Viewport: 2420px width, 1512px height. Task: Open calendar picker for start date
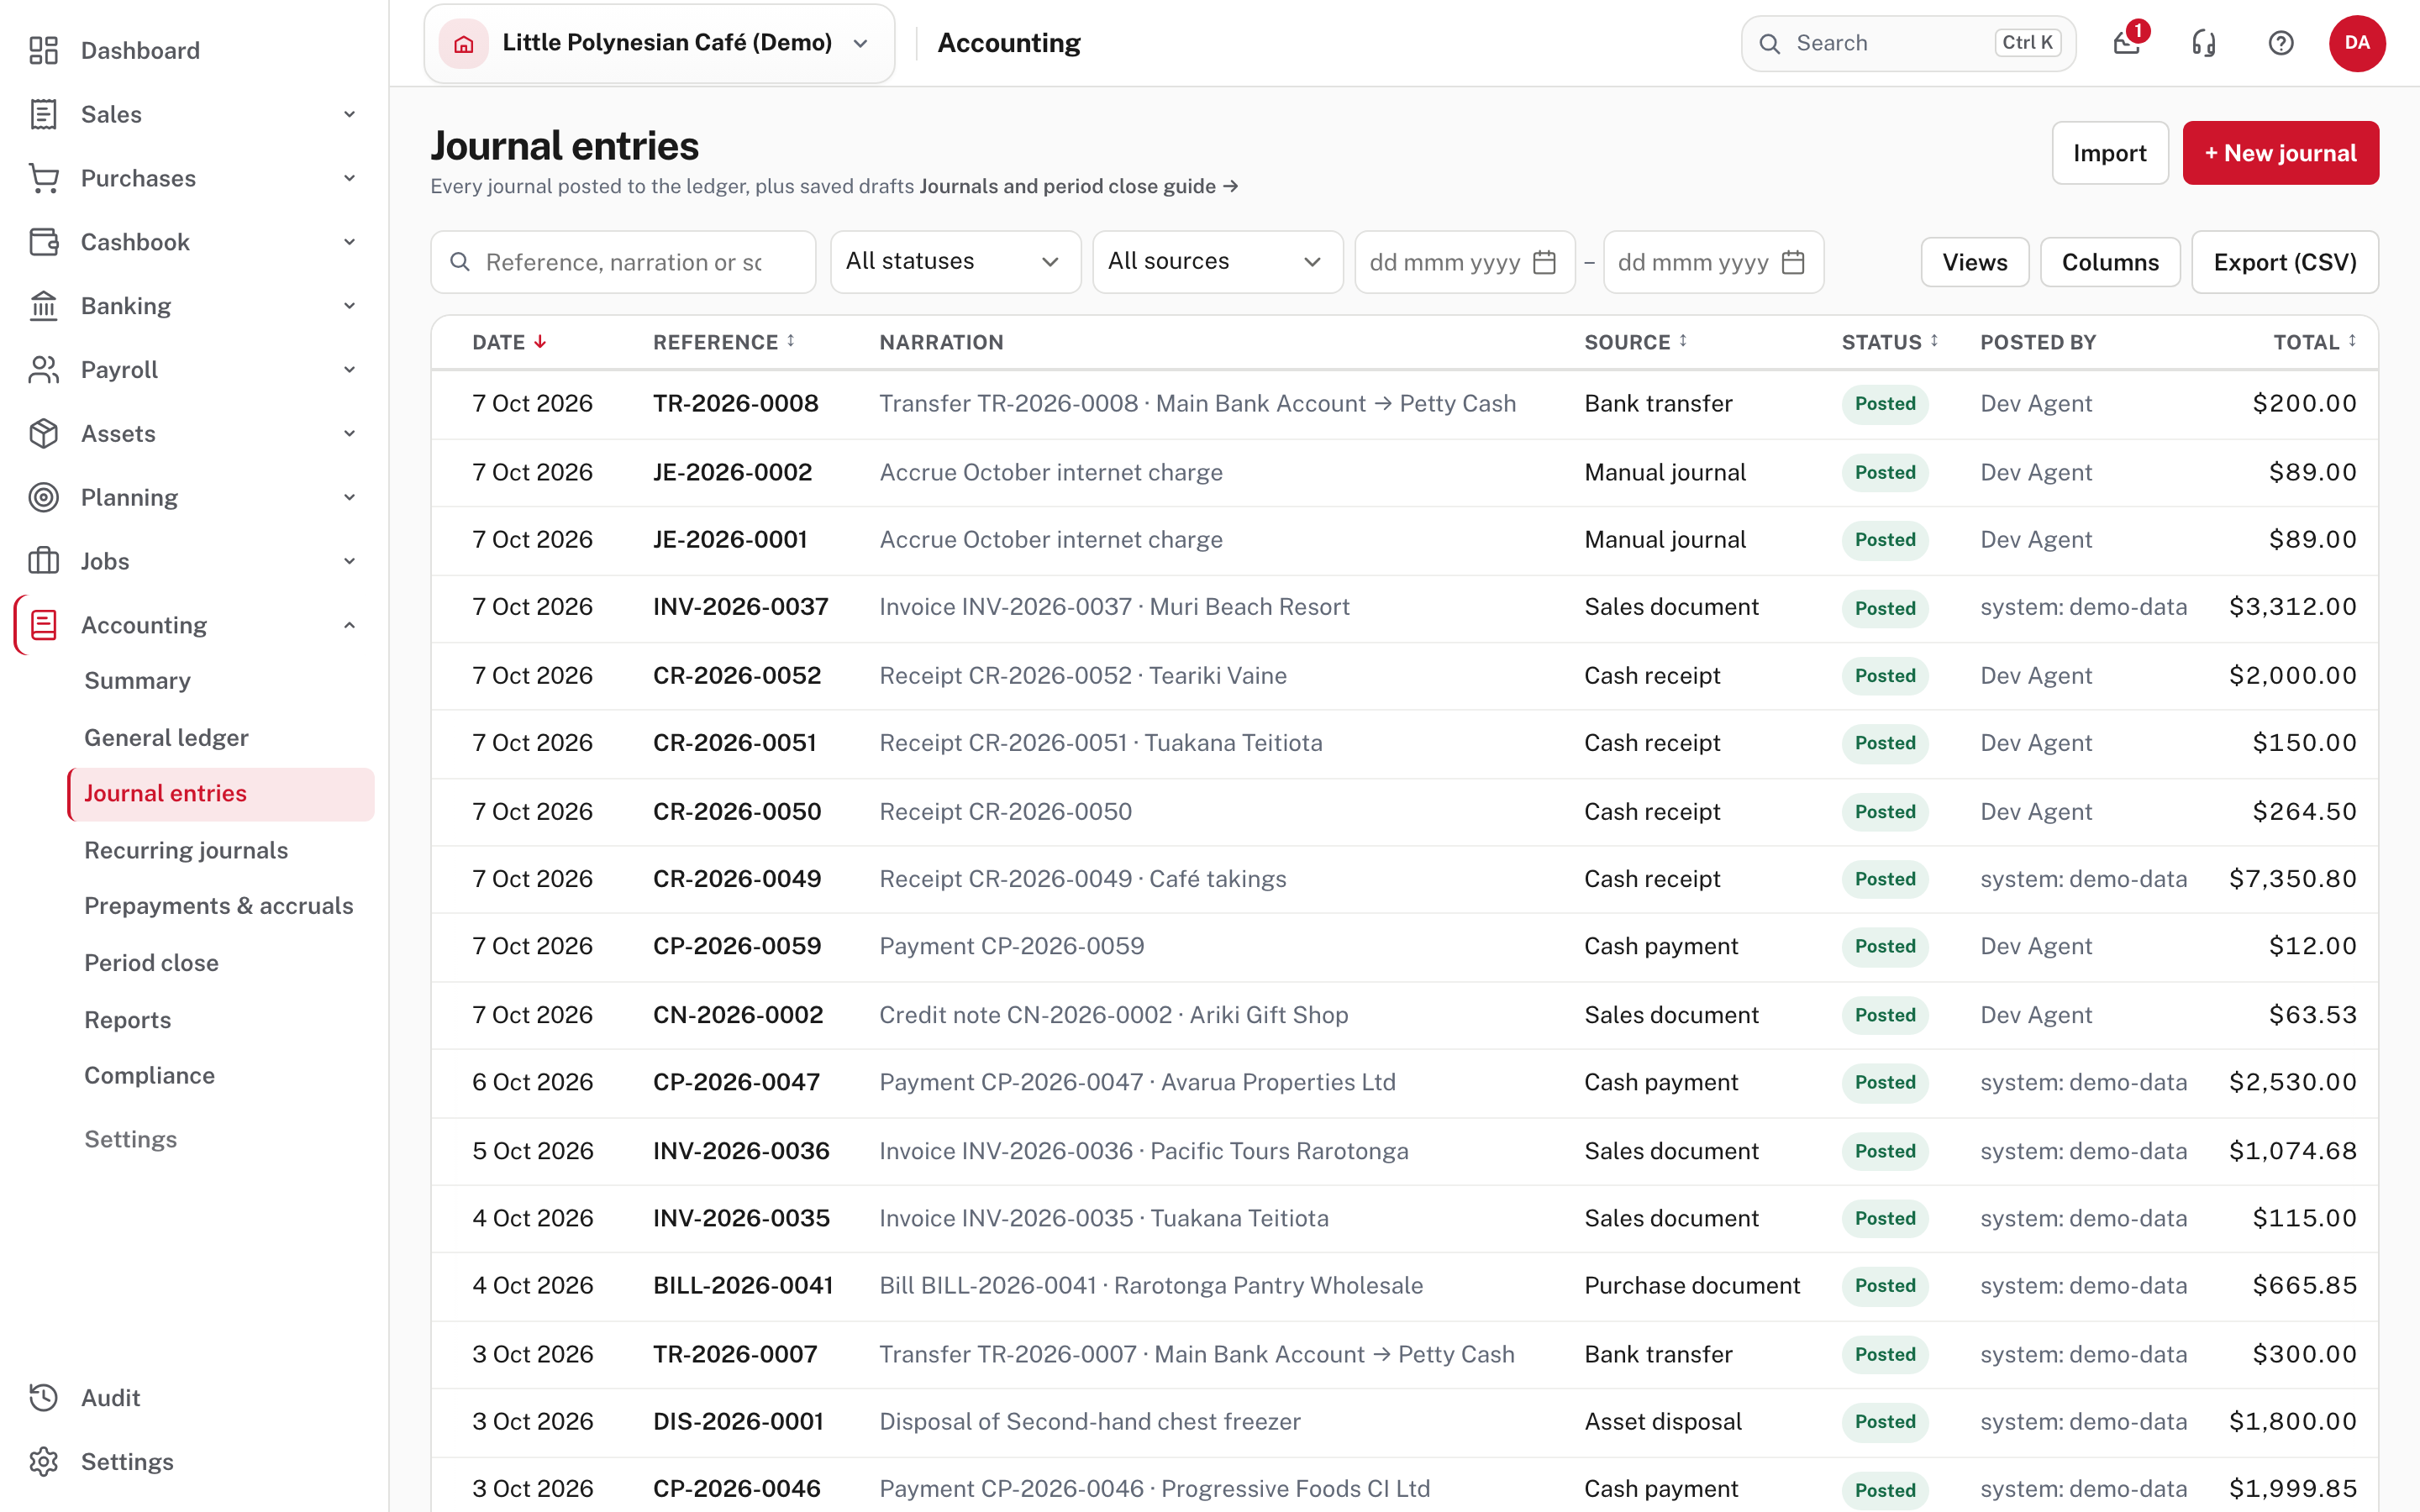(x=1544, y=262)
